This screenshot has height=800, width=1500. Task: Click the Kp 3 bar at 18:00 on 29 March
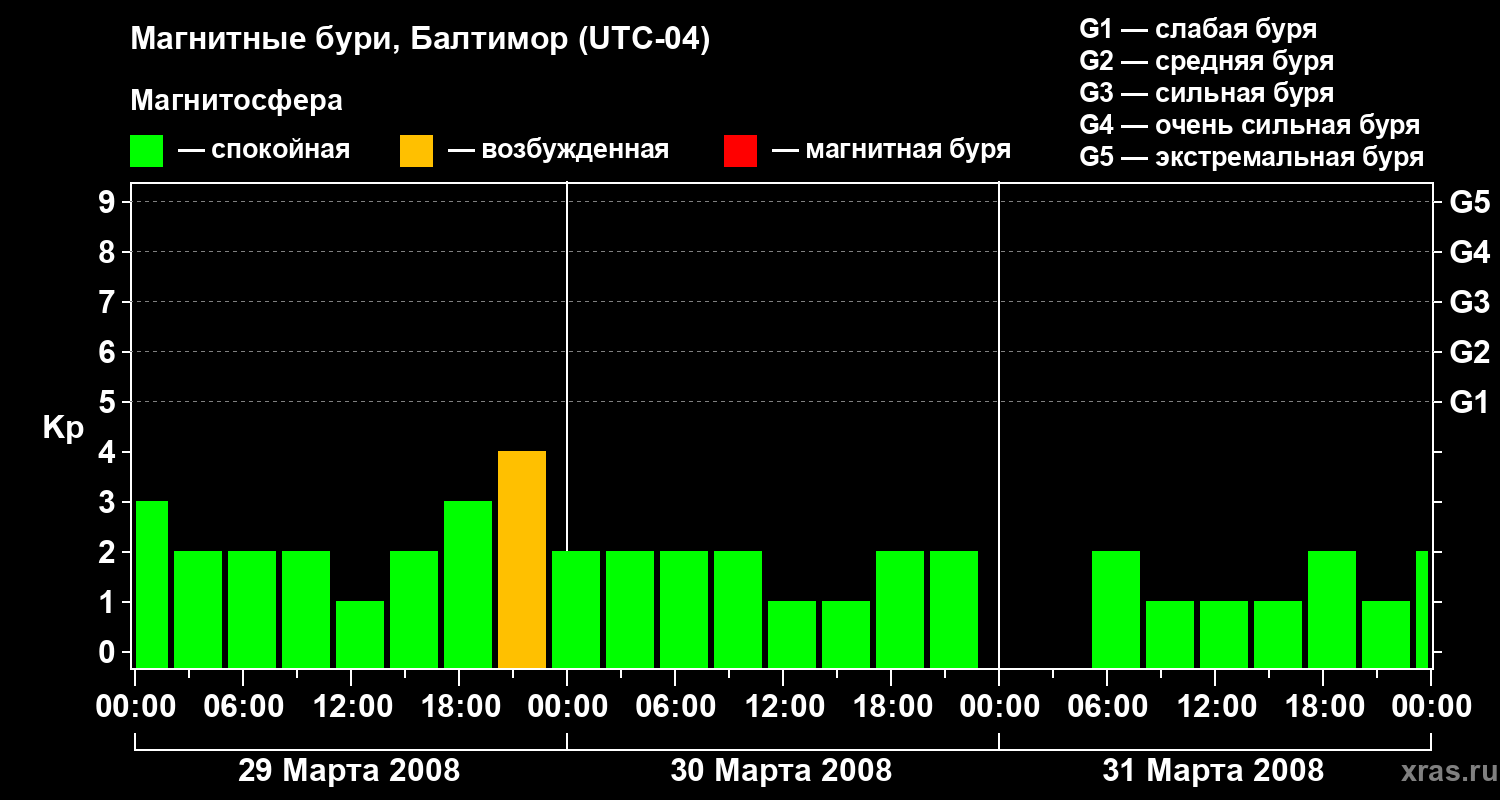(468, 584)
